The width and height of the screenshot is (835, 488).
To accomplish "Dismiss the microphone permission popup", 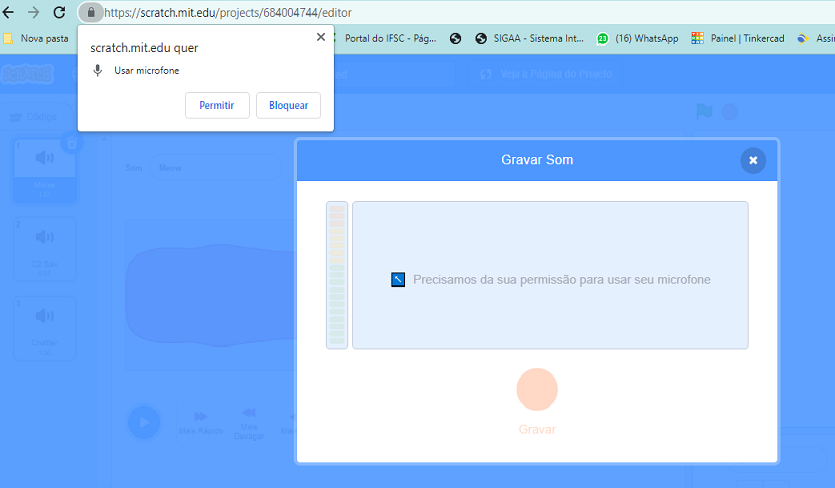I will 320,37.
